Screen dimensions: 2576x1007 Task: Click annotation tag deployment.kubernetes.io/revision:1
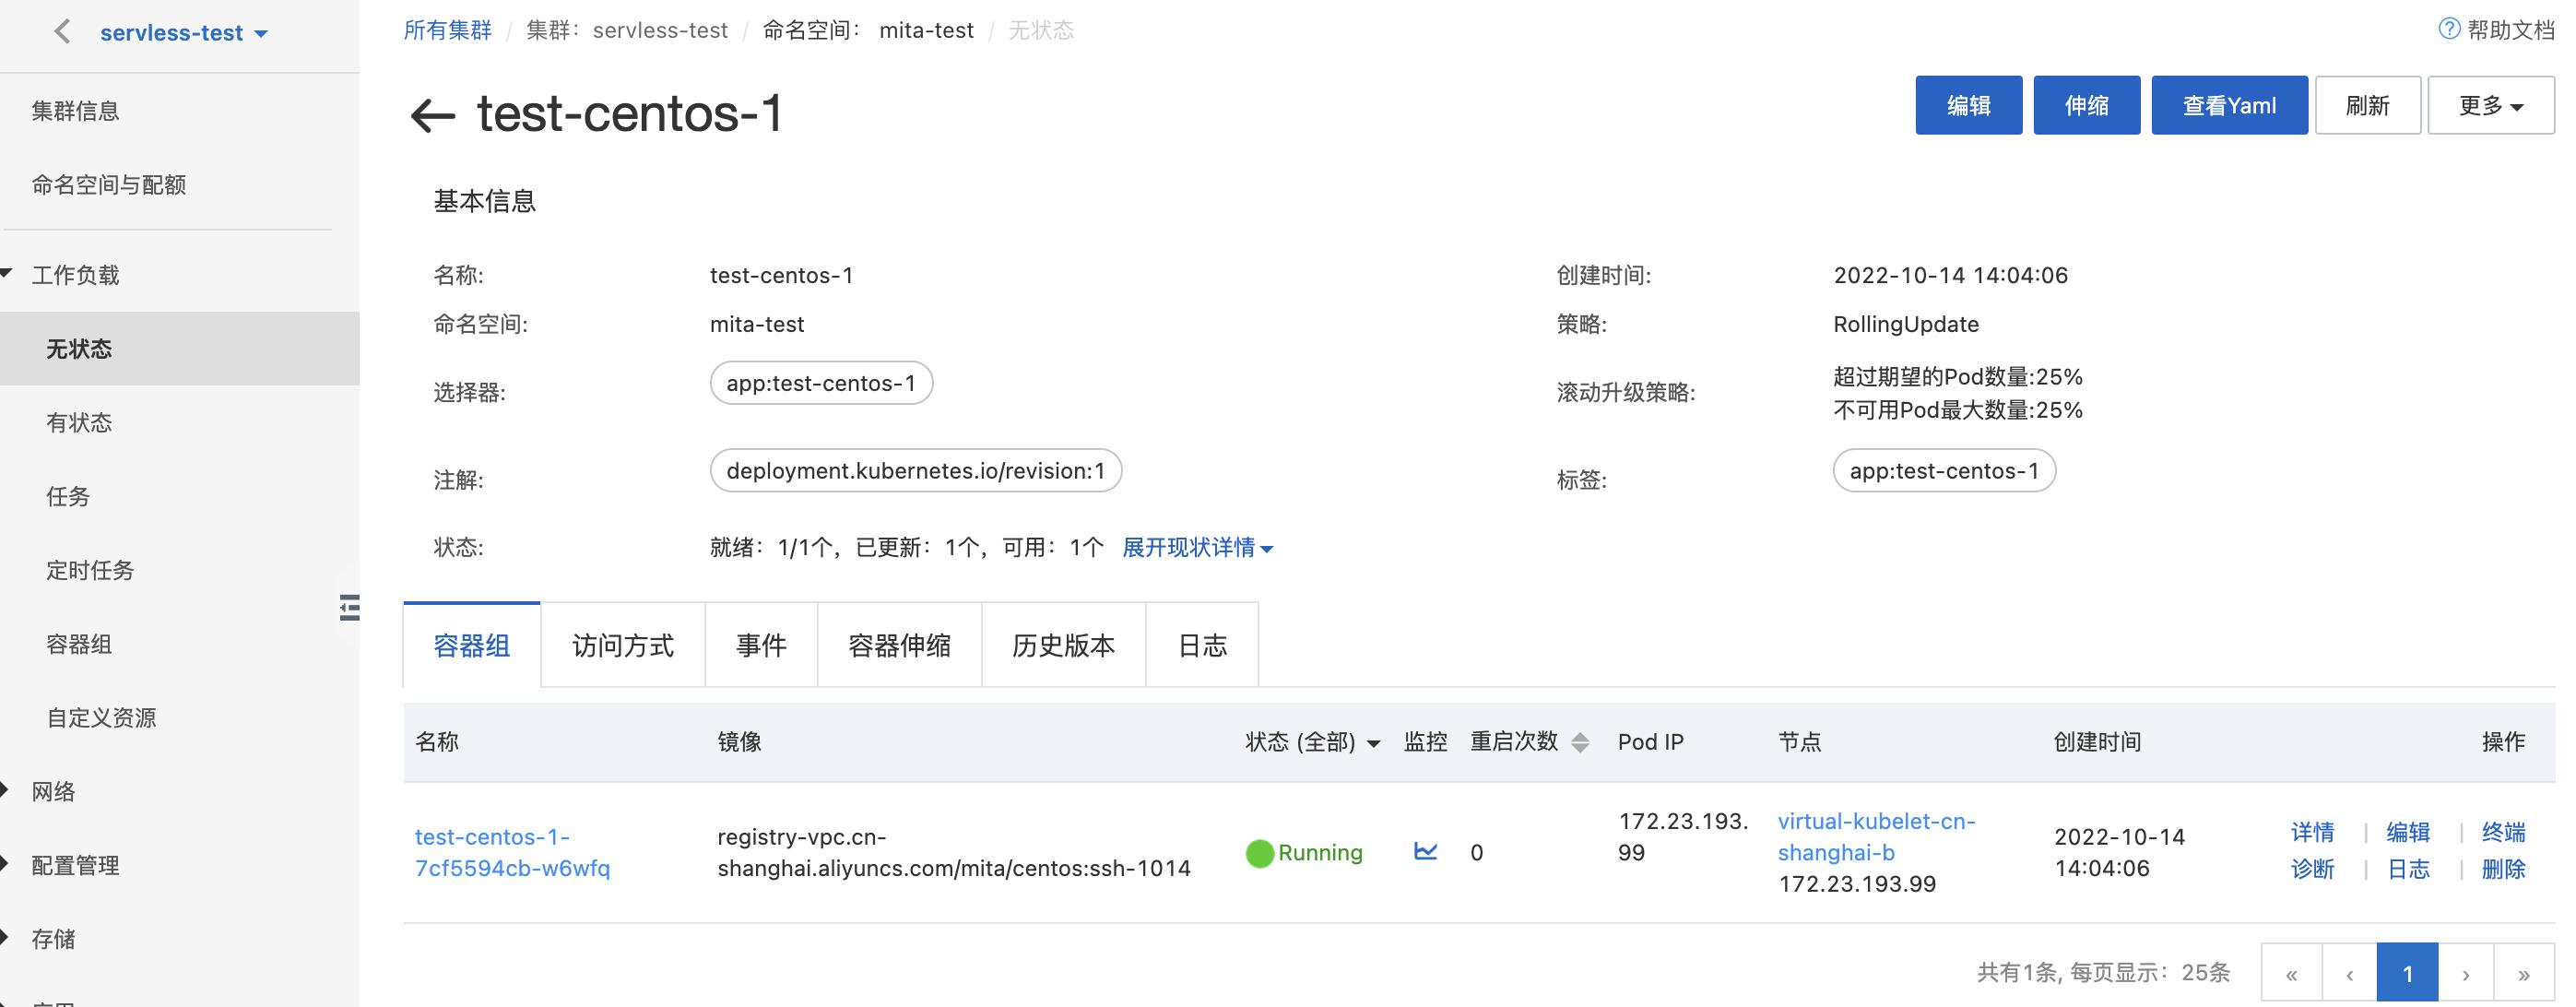tap(916, 471)
